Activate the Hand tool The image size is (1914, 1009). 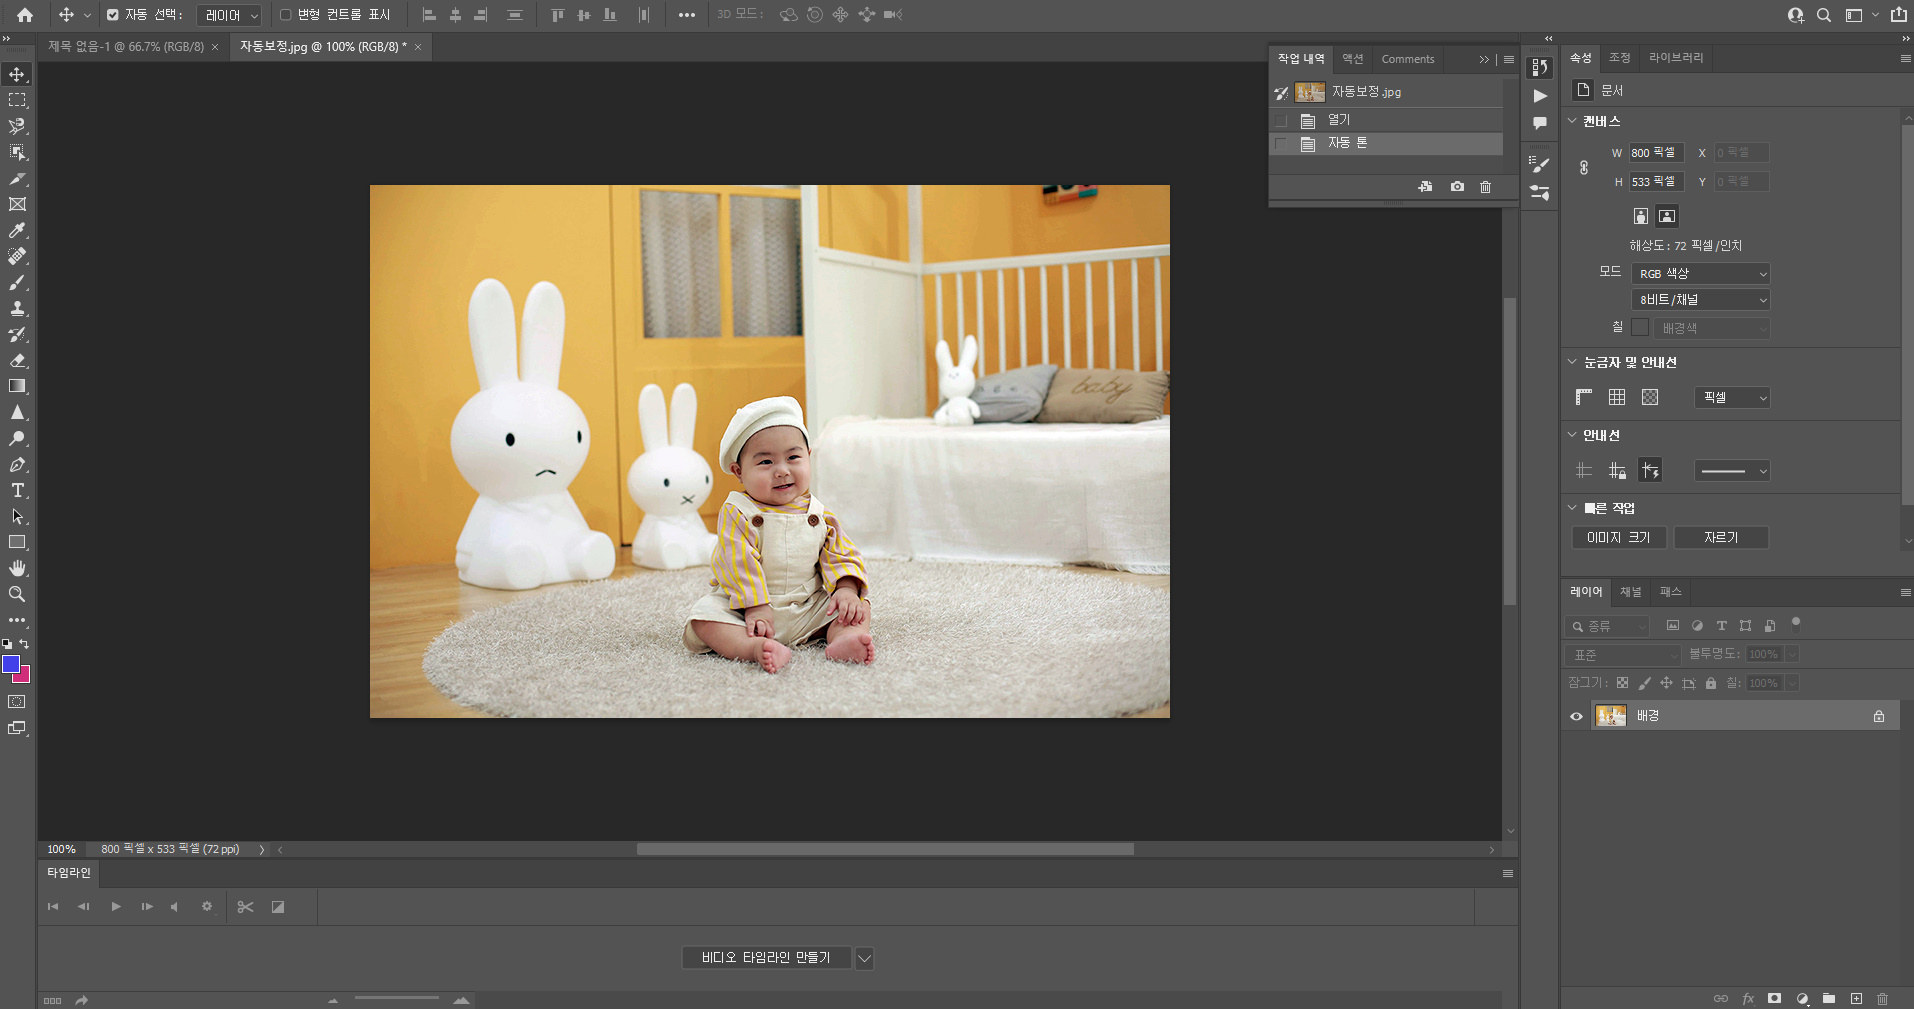(x=17, y=568)
